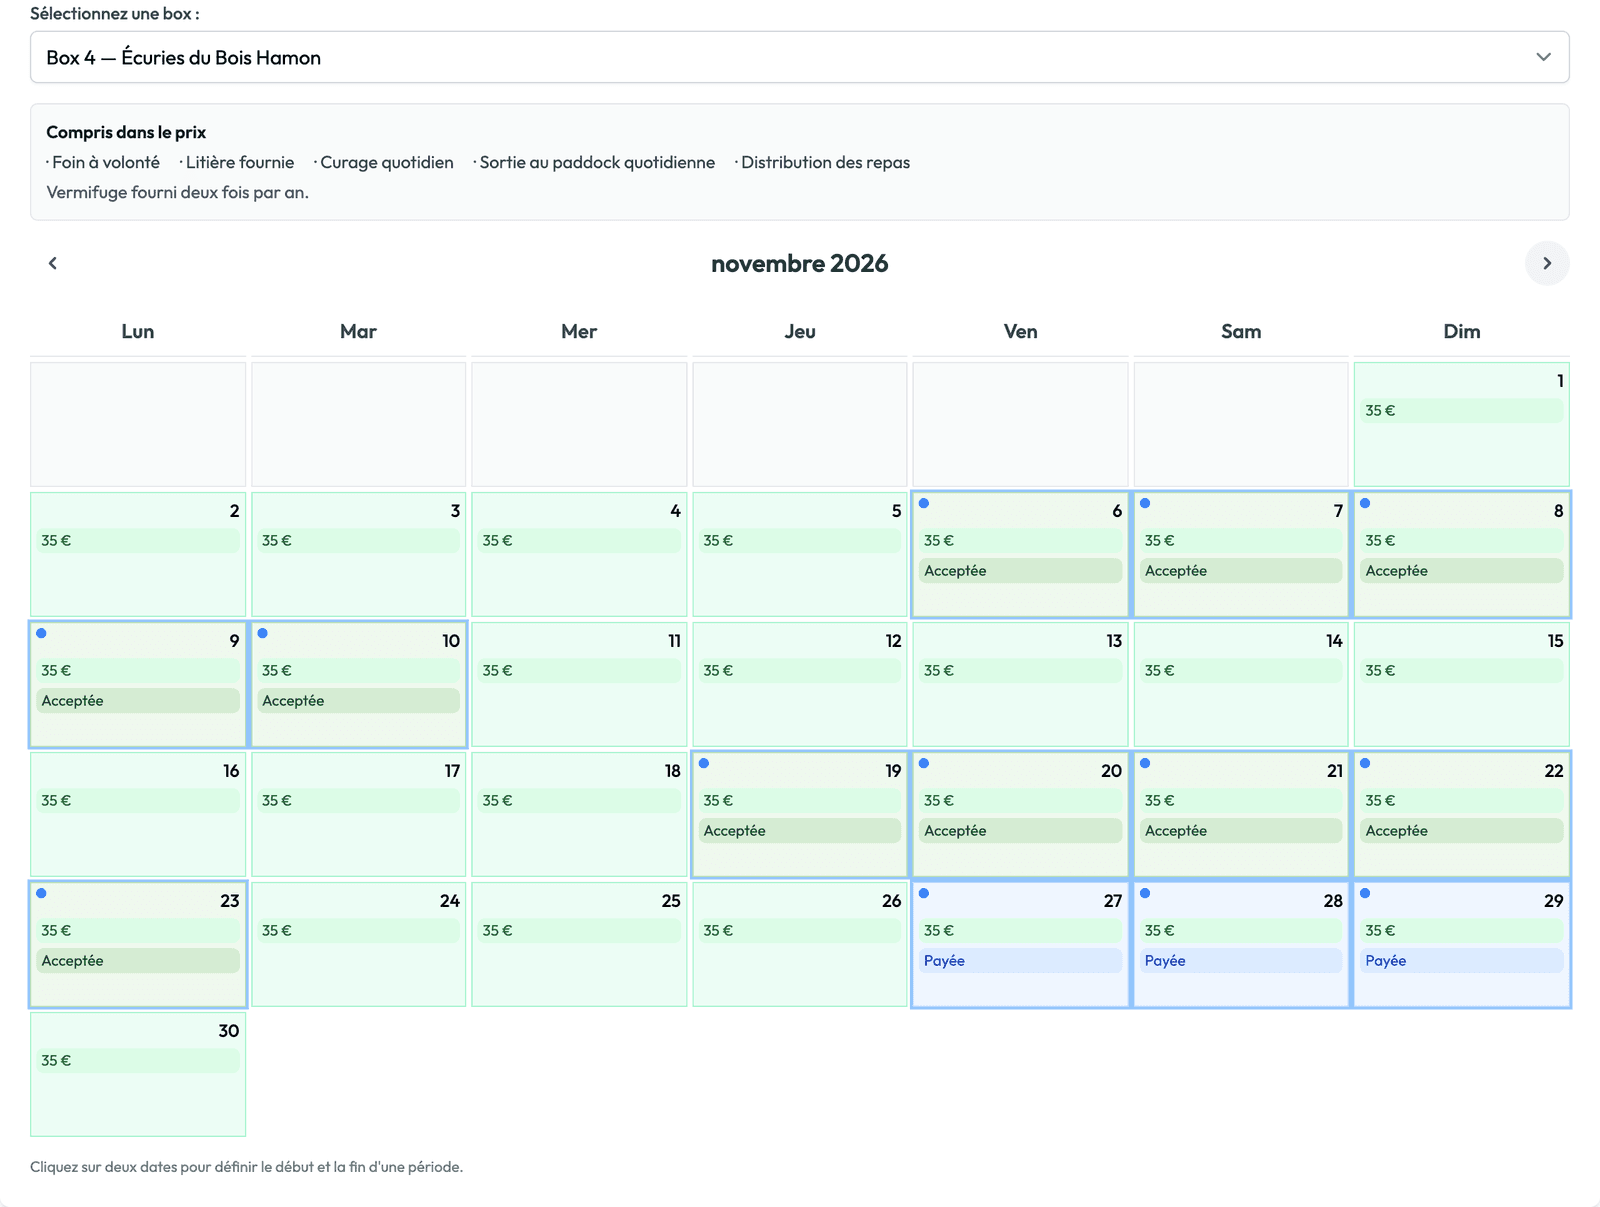The height and width of the screenshot is (1207, 1600).
Task: Click the Foin à volonté item
Action: point(103,162)
